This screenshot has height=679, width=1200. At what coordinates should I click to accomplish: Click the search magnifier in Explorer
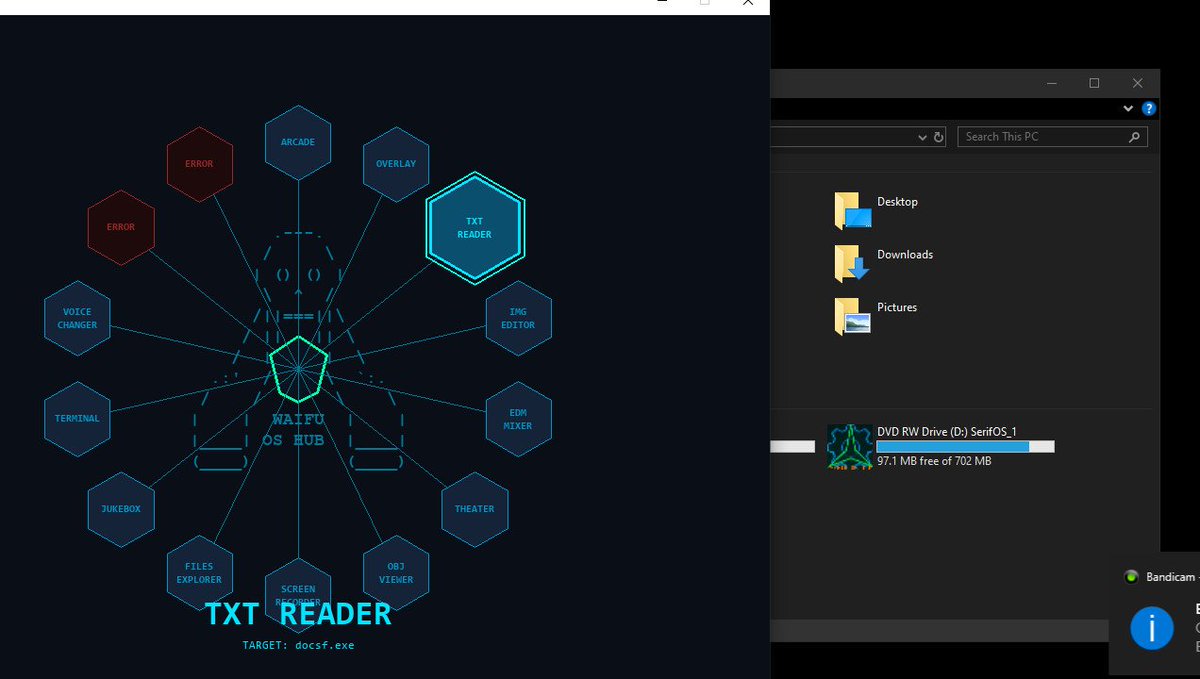coord(1134,137)
